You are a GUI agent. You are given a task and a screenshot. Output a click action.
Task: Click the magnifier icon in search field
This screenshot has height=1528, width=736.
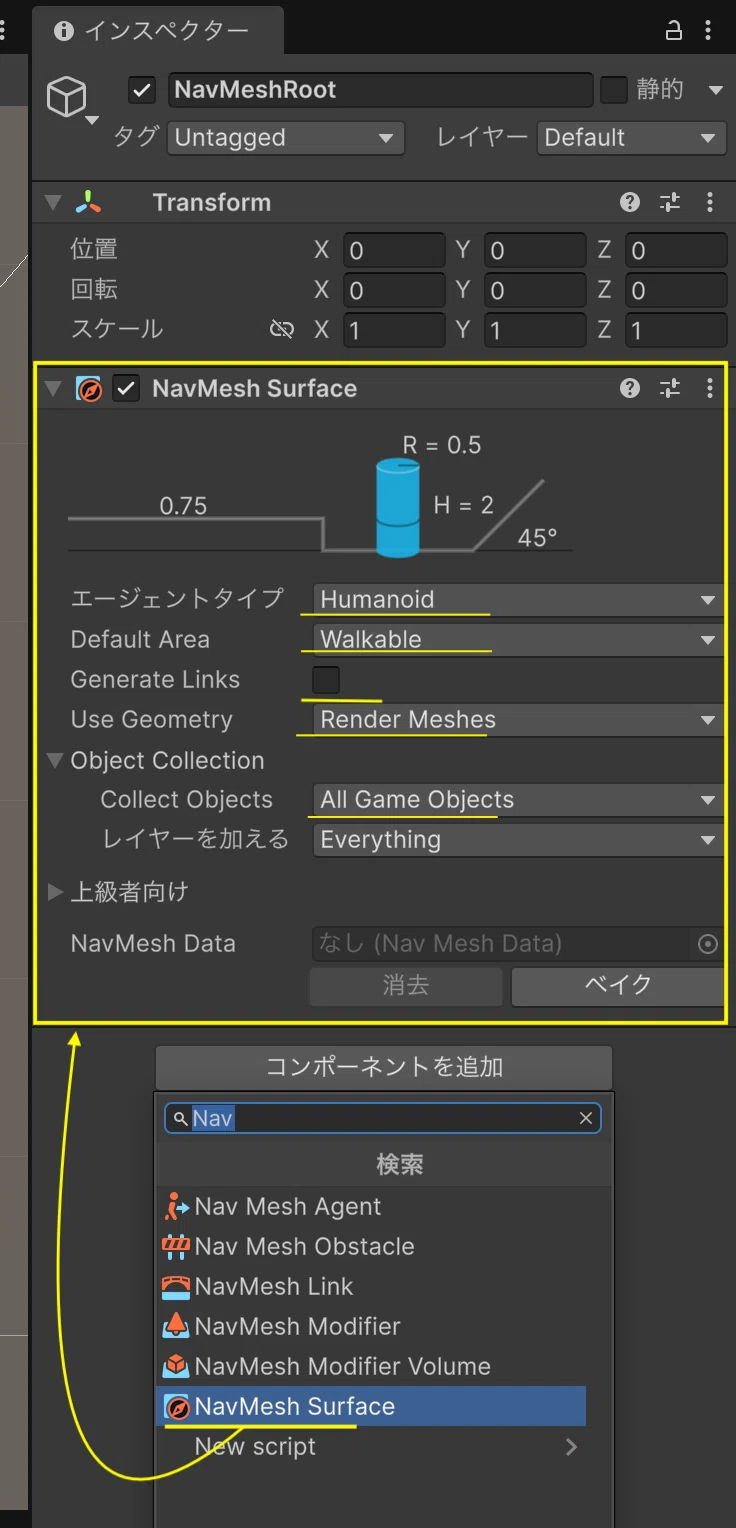click(x=180, y=1118)
